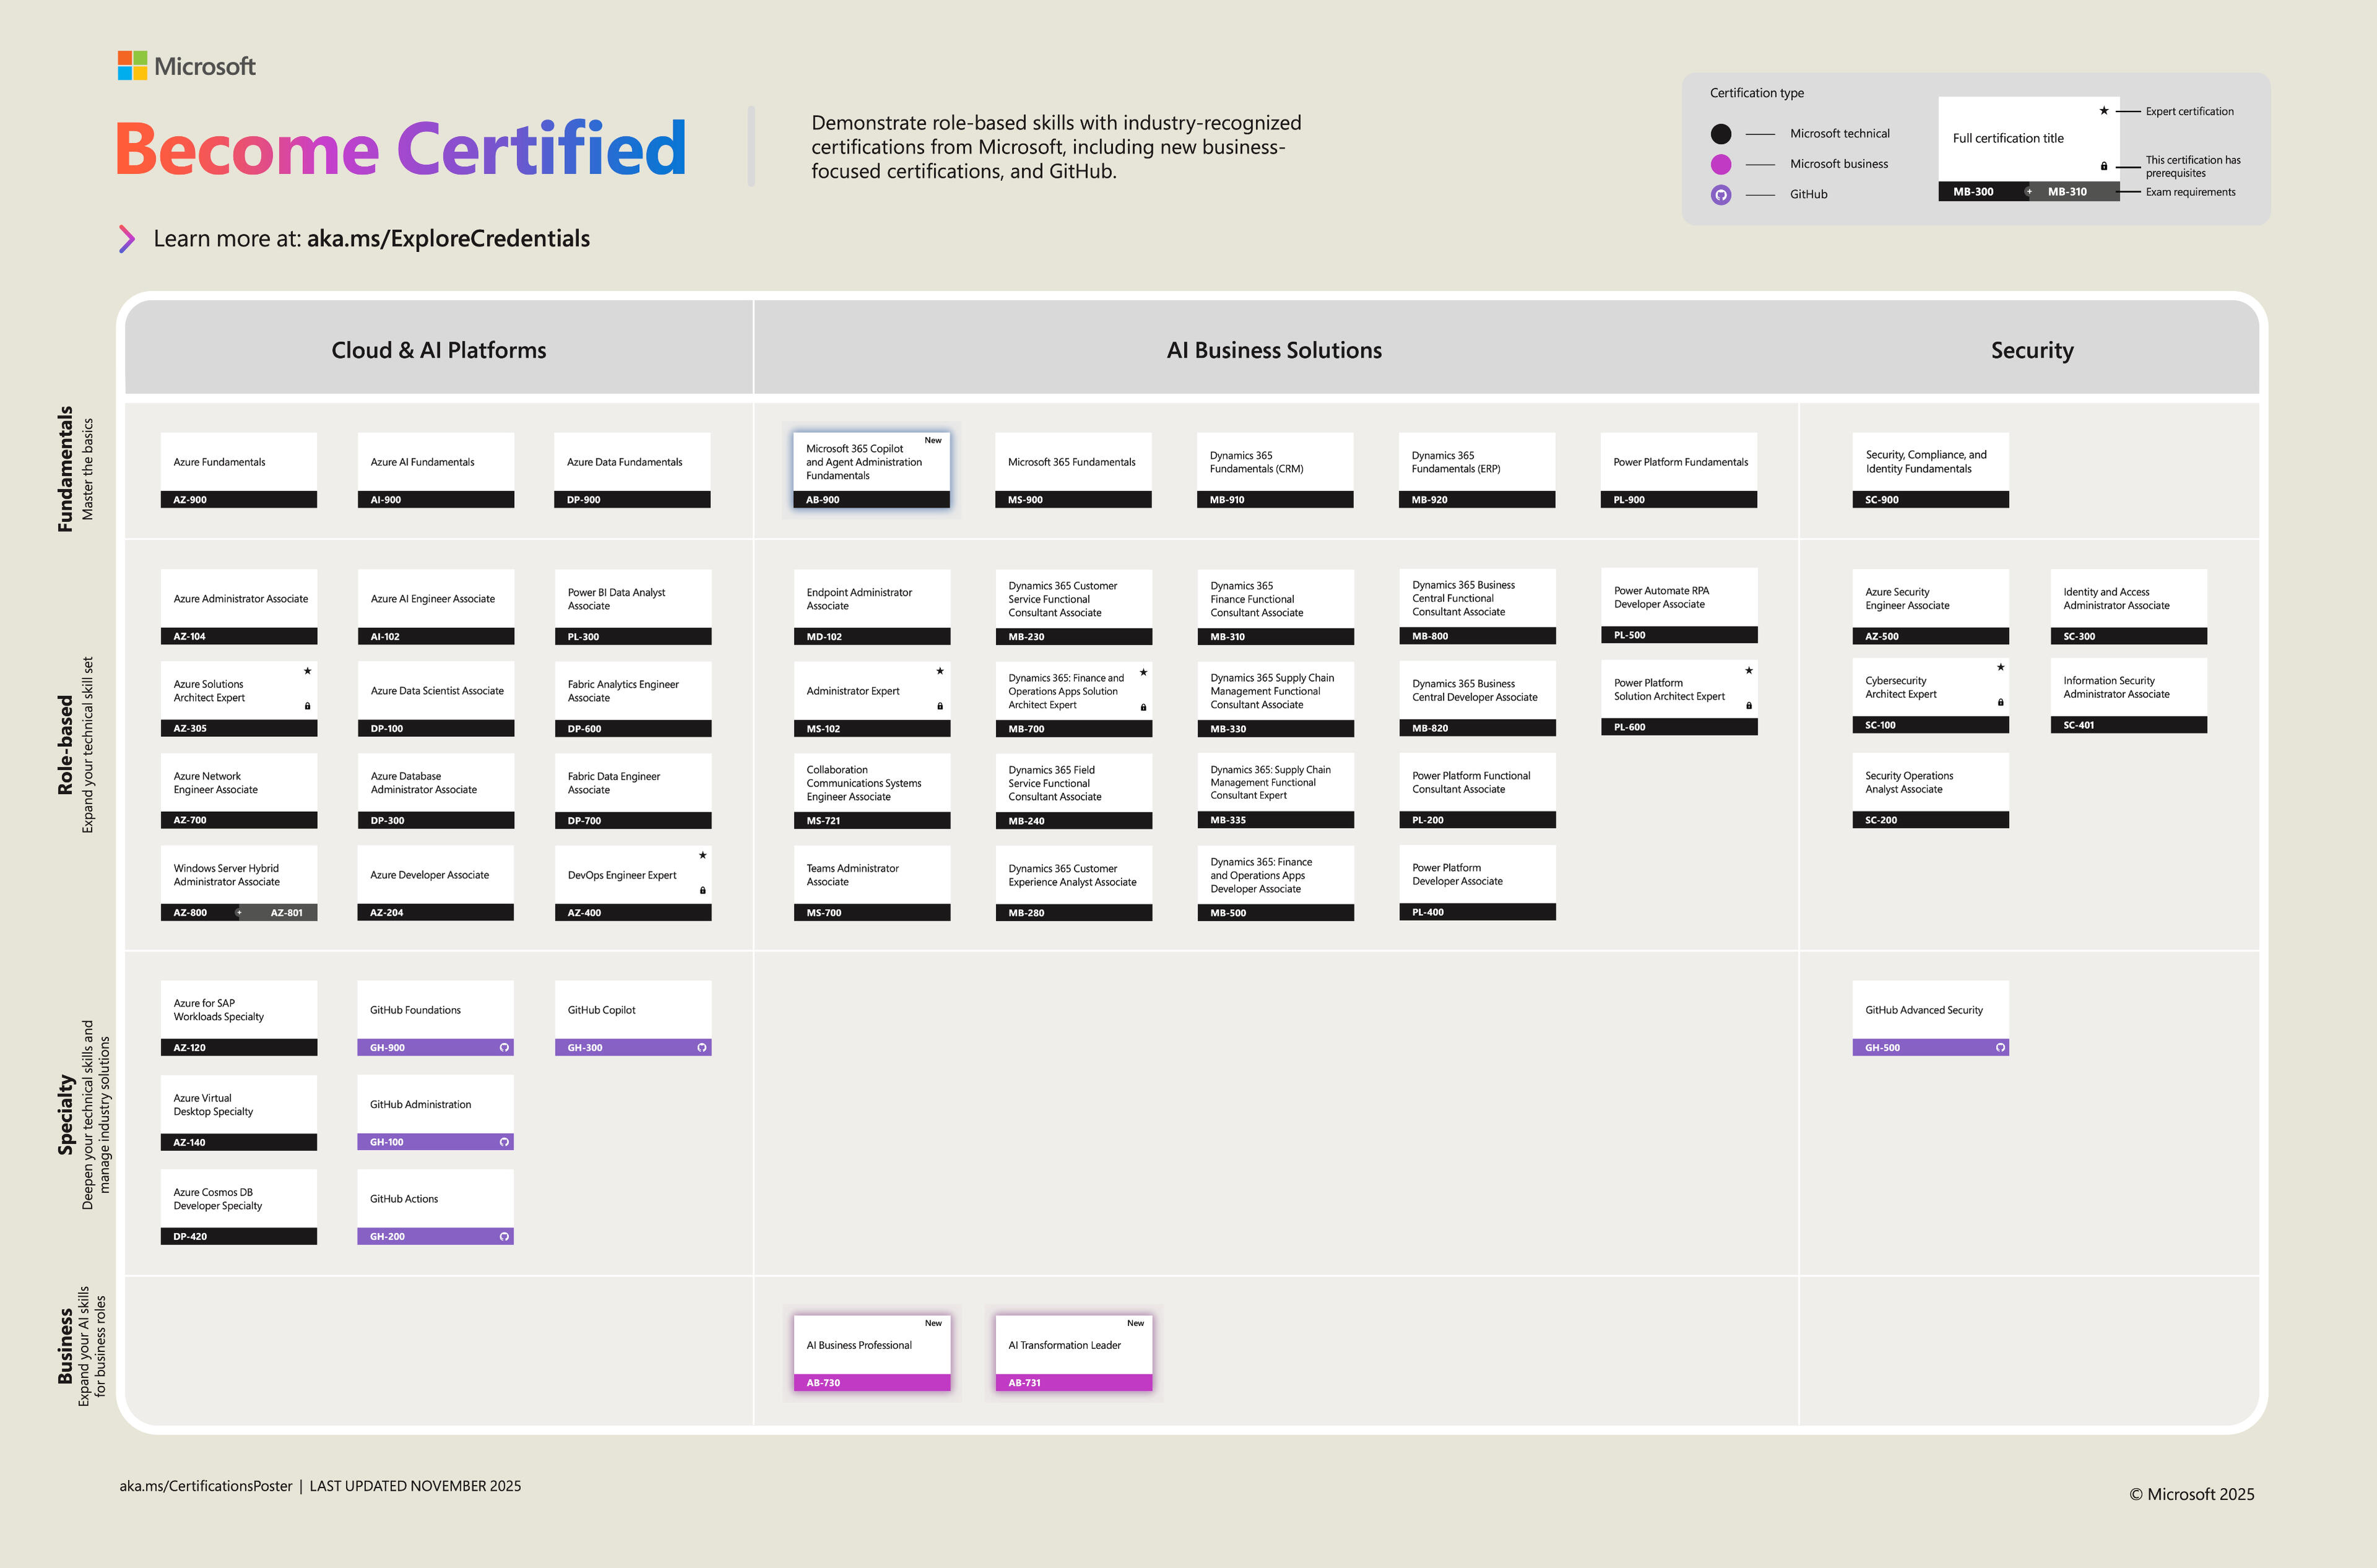2377x1568 pixels.
Task: Click the lock on Cybersecurity Architect Expert
Action: point(2000,702)
